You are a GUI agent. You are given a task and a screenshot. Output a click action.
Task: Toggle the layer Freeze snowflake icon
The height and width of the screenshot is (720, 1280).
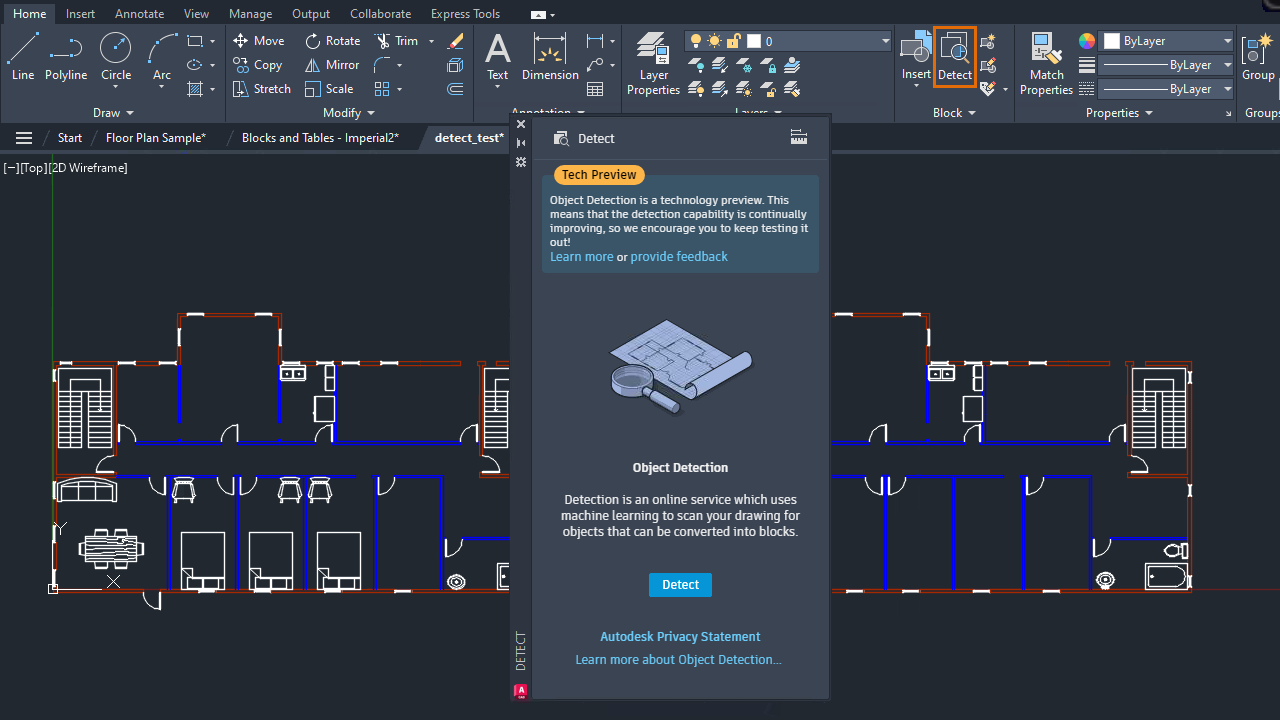(x=714, y=41)
